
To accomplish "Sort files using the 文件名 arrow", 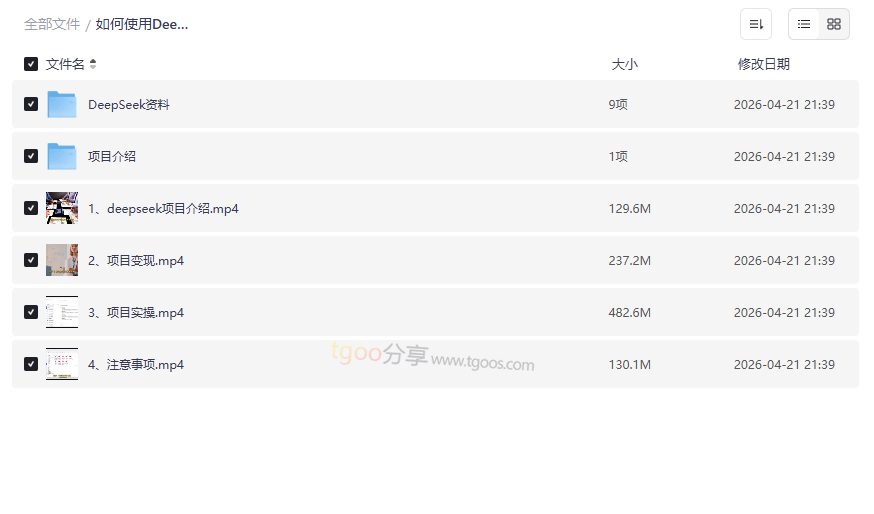I will tap(93, 64).
